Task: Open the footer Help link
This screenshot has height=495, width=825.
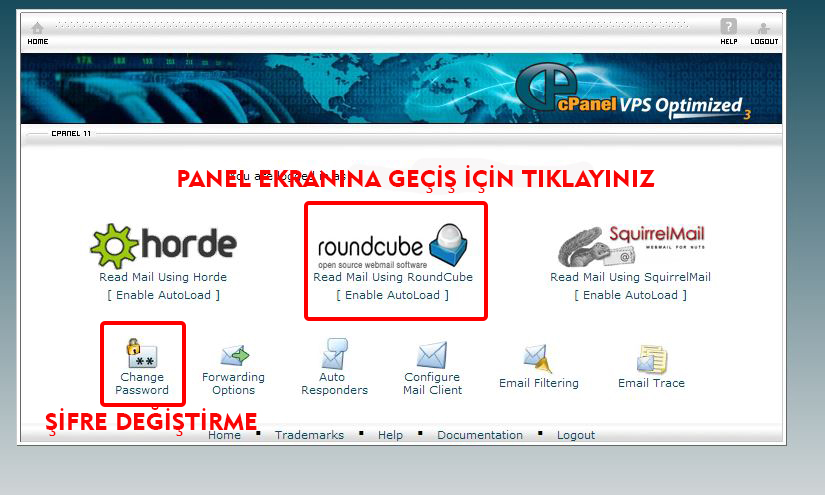Action: point(390,435)
